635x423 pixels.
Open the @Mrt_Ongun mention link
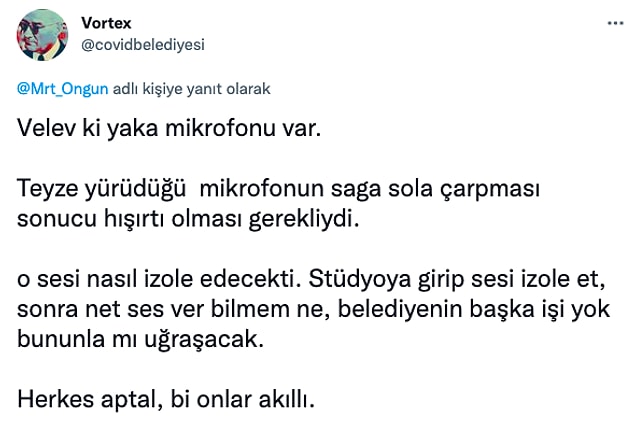(x=62, y=89)
